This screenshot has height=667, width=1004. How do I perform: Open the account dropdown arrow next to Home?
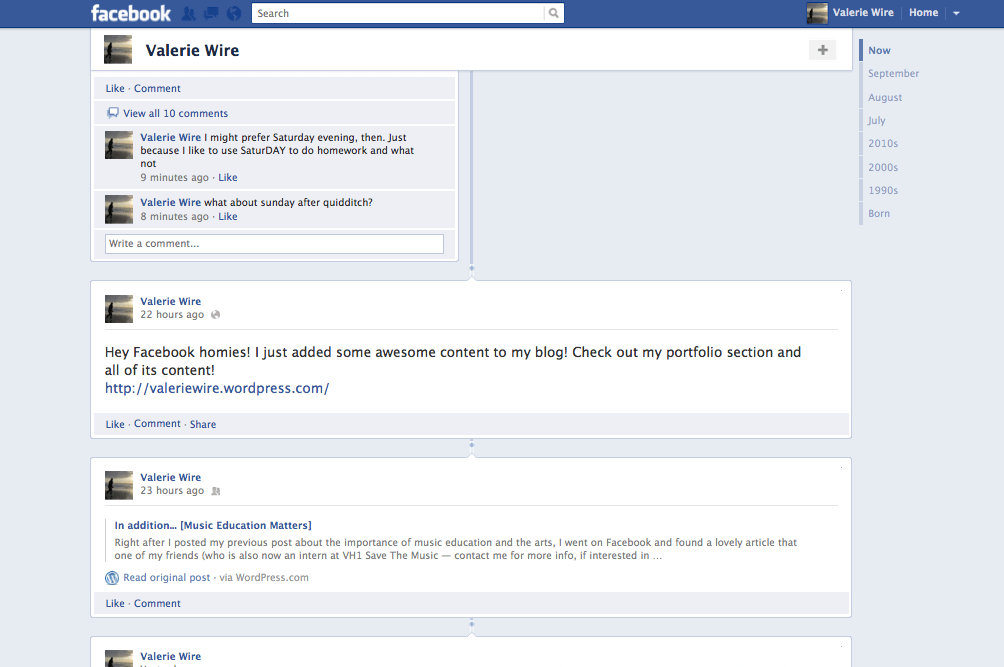(x=956, y=13)
